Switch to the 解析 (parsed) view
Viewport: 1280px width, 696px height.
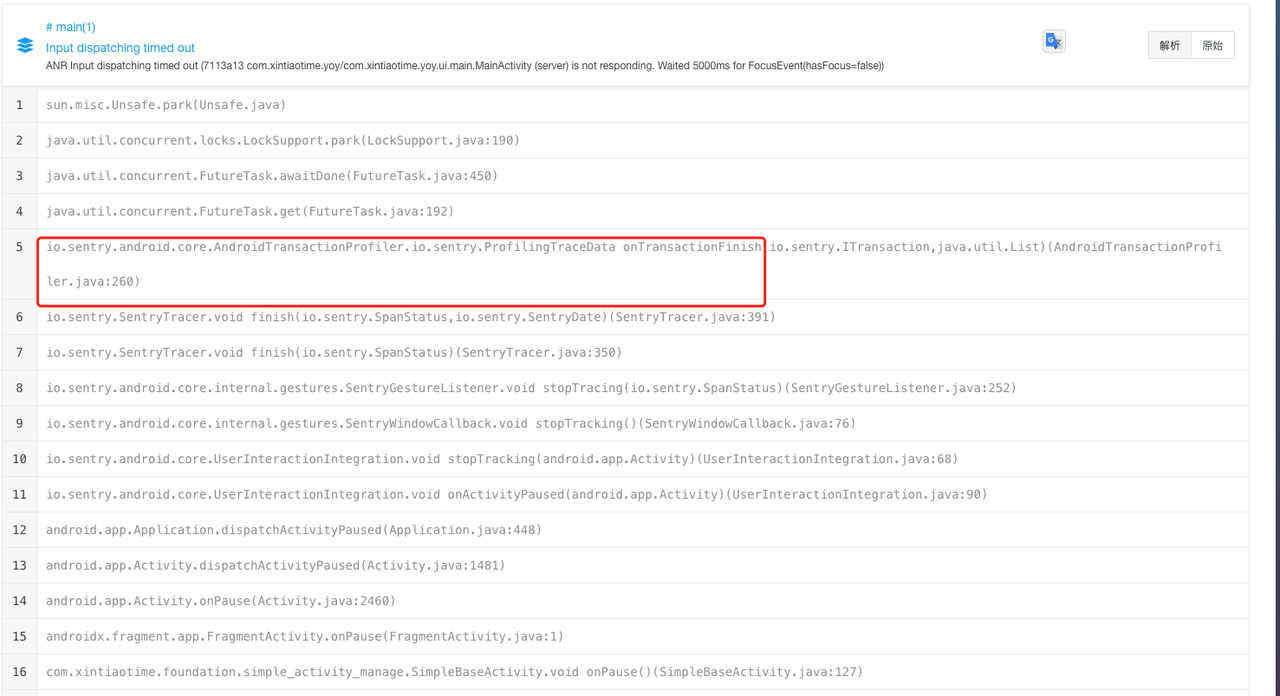click(x=1169, y=45)
